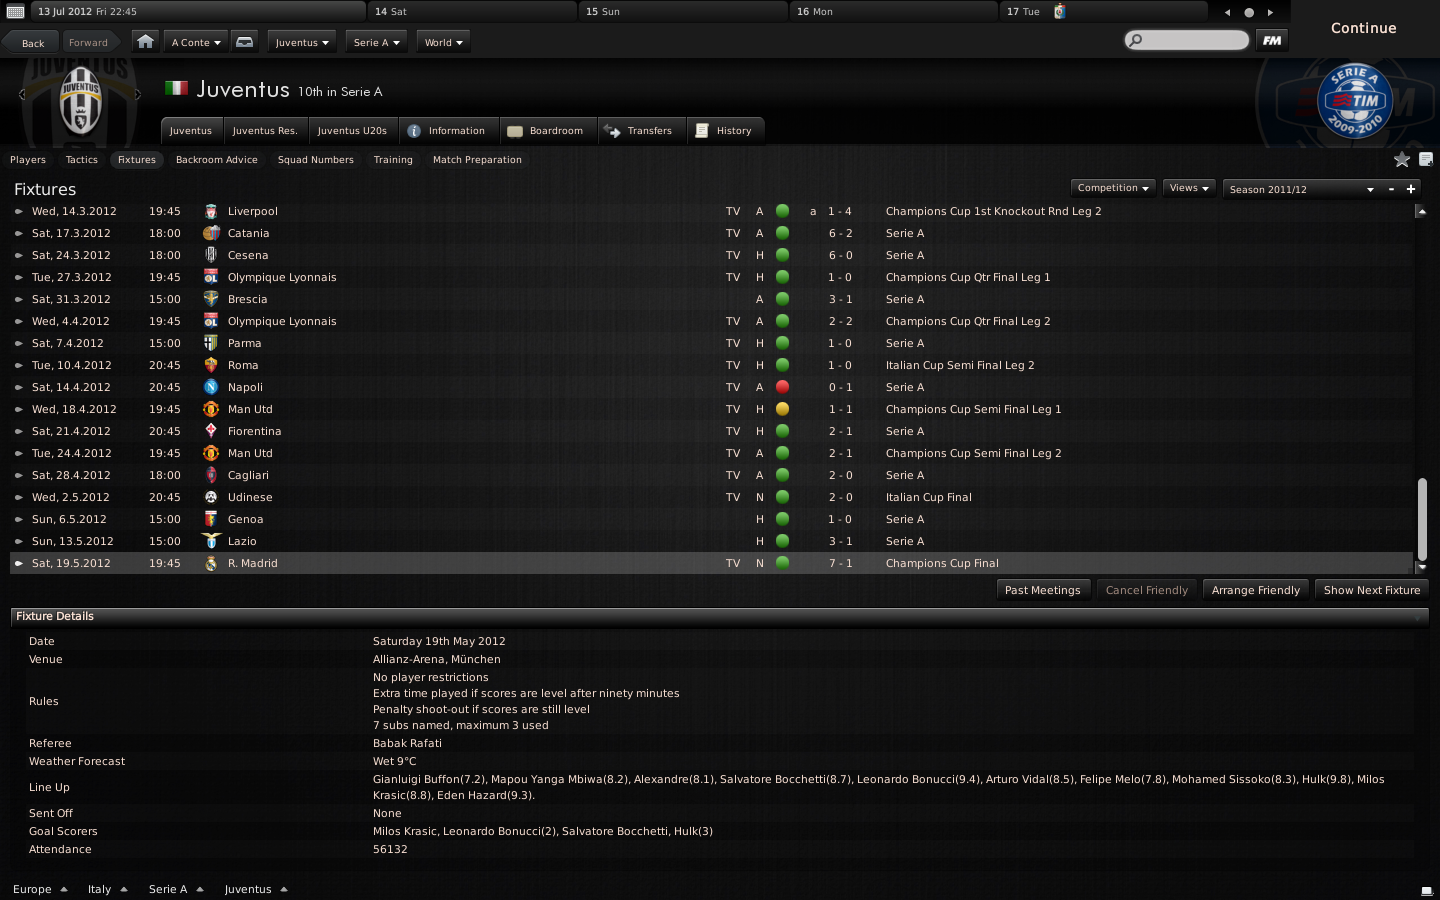Open the Season 2011/12 selector
This screenshot has width=1440, height=900.
(x=1301, y=189)
